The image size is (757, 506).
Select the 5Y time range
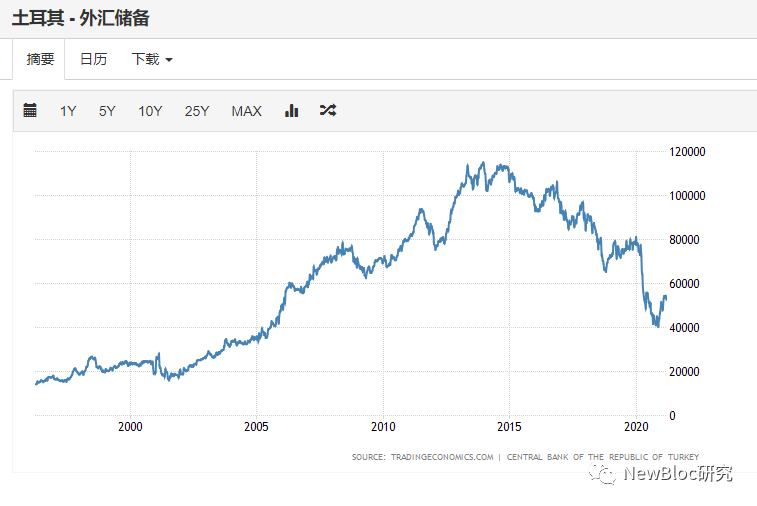pyautogui.click(x=107, y=111)
